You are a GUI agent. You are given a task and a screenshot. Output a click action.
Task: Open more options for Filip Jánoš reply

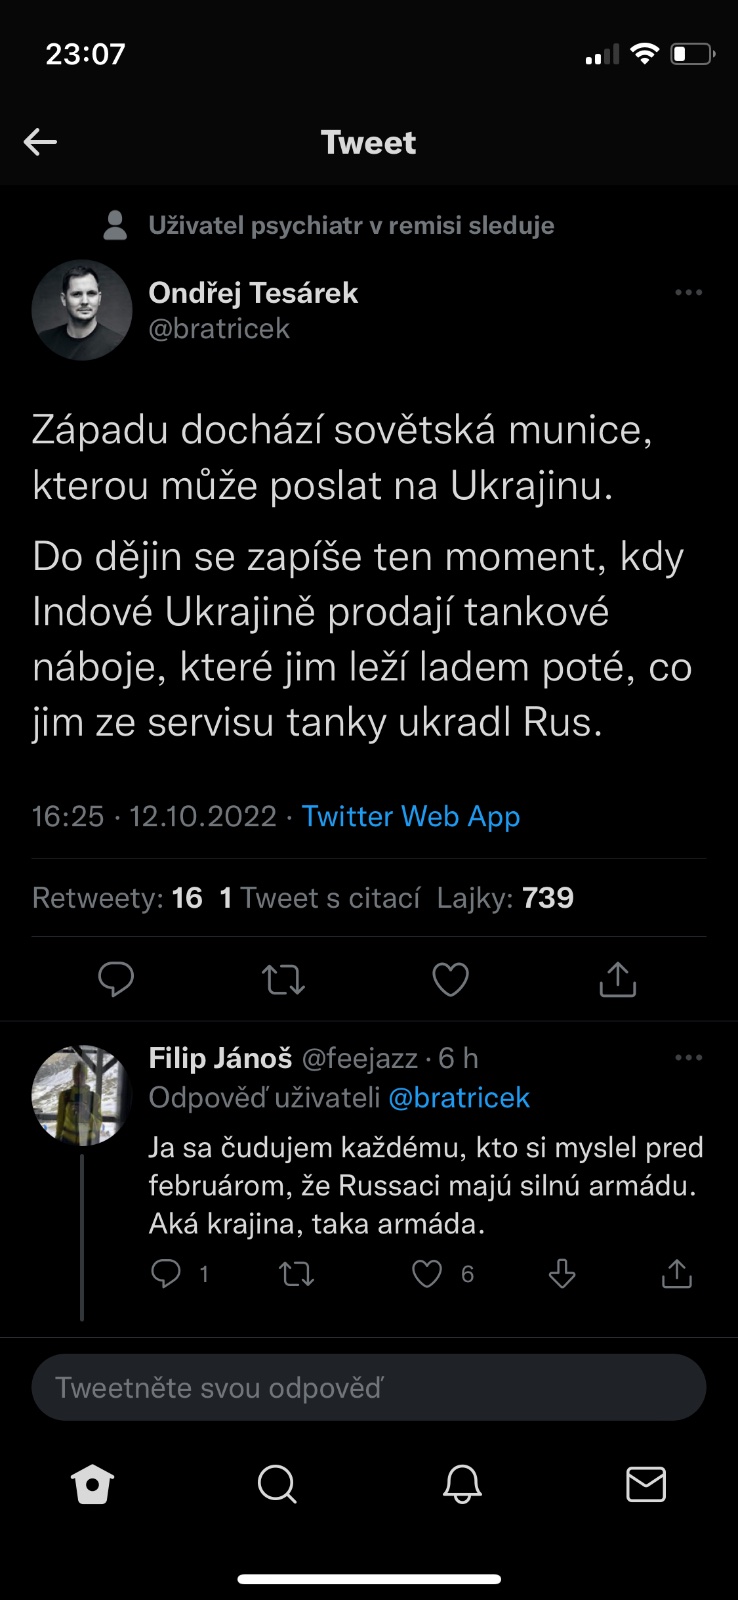pyautogui.click(x=688, y=1058)
